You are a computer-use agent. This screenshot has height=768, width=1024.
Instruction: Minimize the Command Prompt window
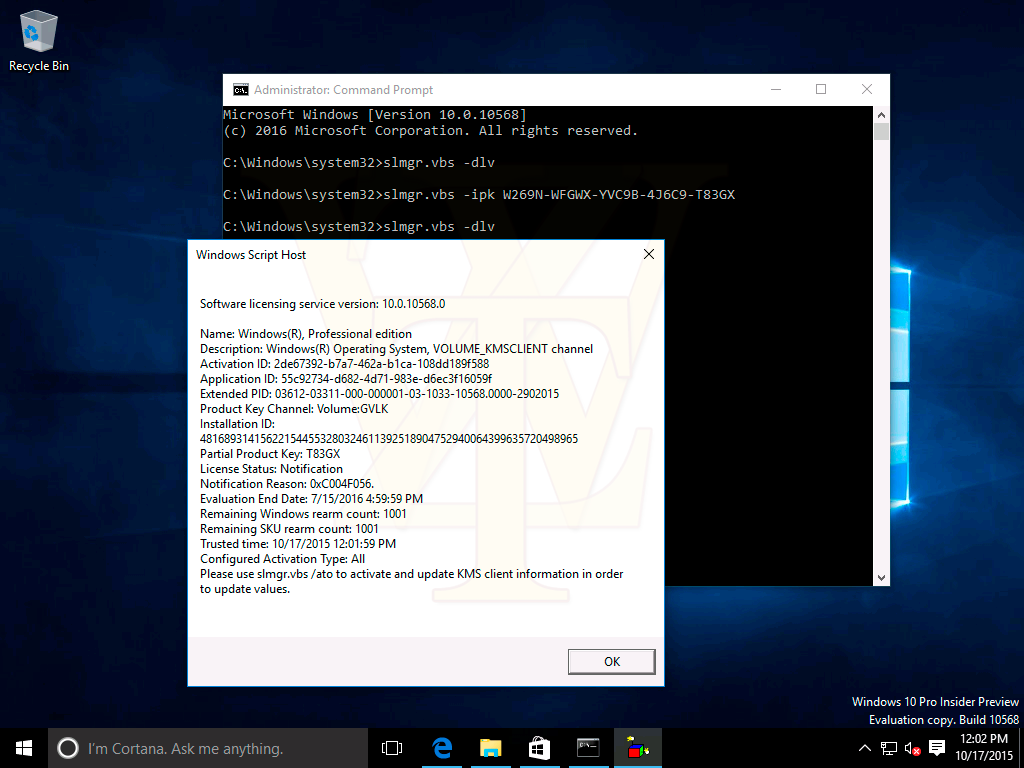(x=775, y=89)
